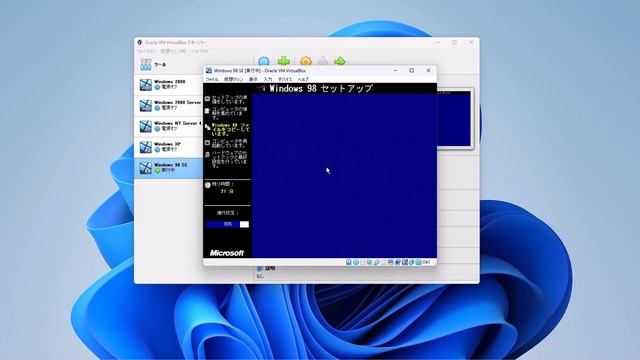Click optical disk icon in VM status bar
640x360 pixels.
[356, 262]
